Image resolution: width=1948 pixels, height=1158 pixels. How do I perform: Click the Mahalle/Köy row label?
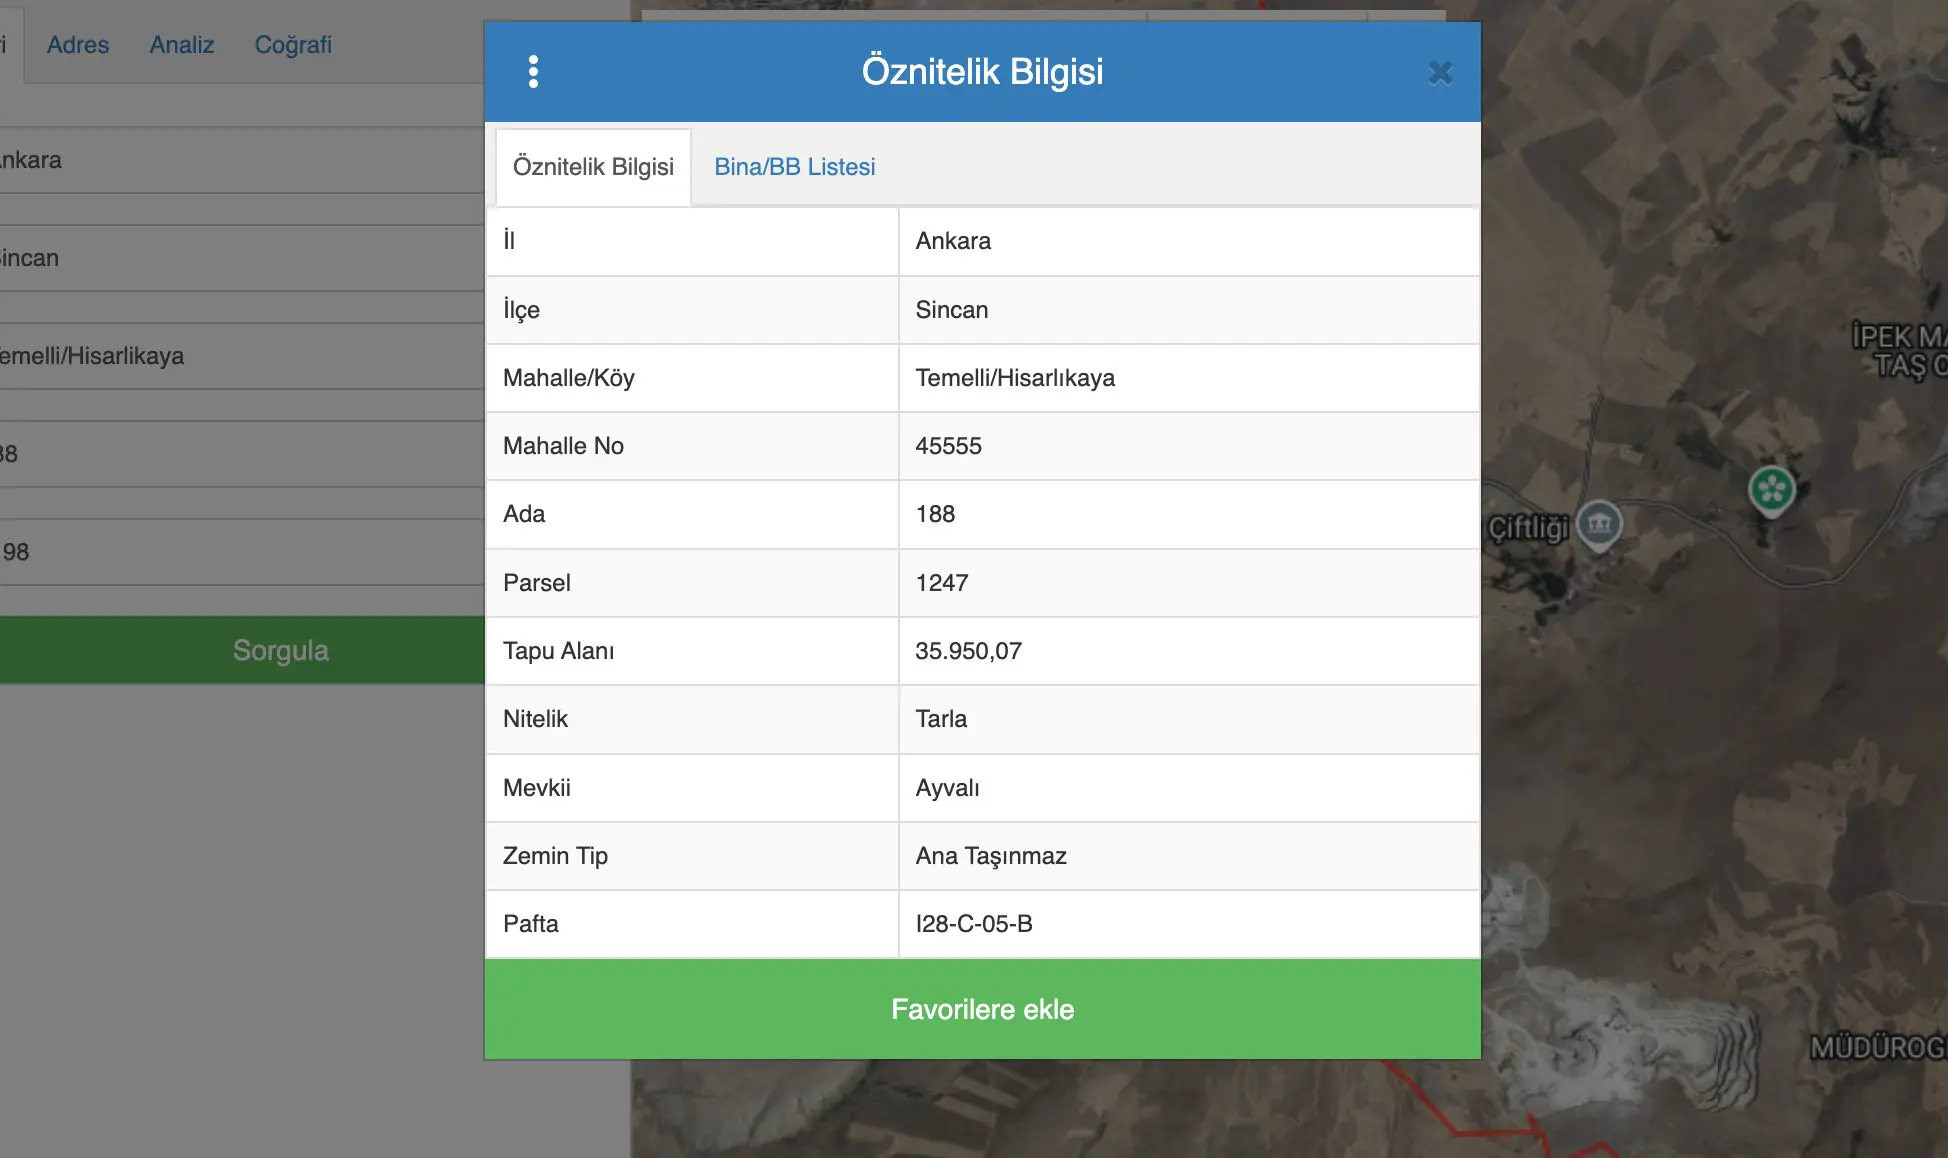(x=568, y=378)
